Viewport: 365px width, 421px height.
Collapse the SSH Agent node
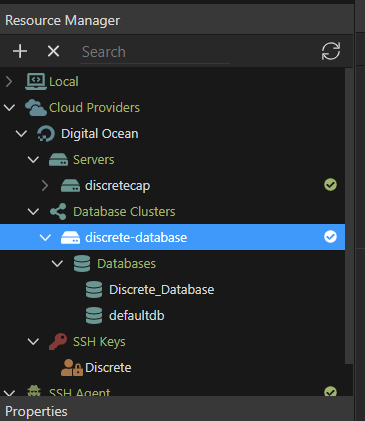(9, 393)
